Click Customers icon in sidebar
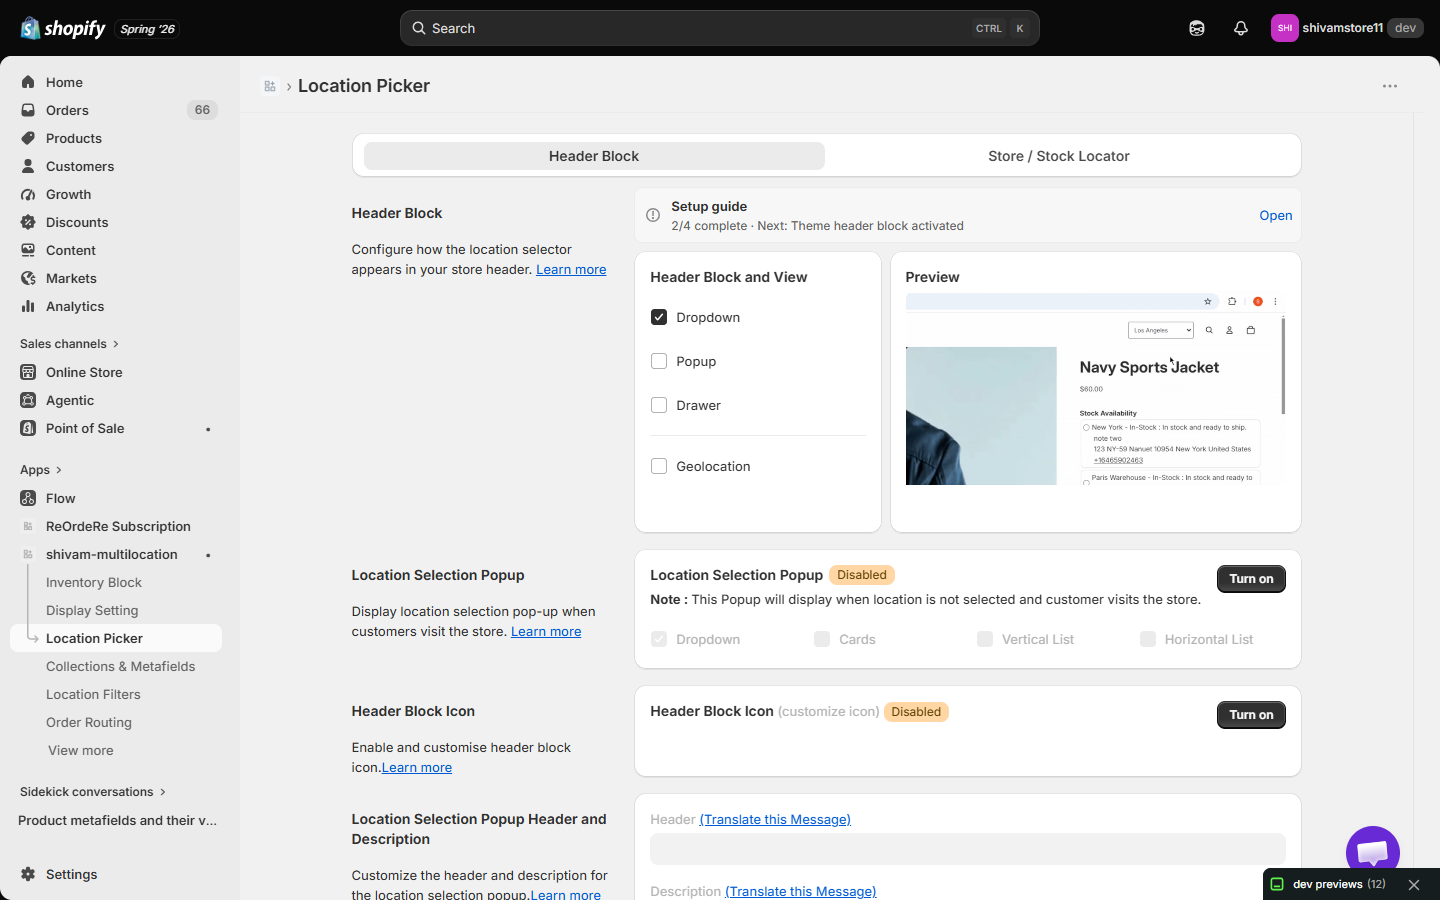This screenshot has height=900, width=1440. click(28, 166)
